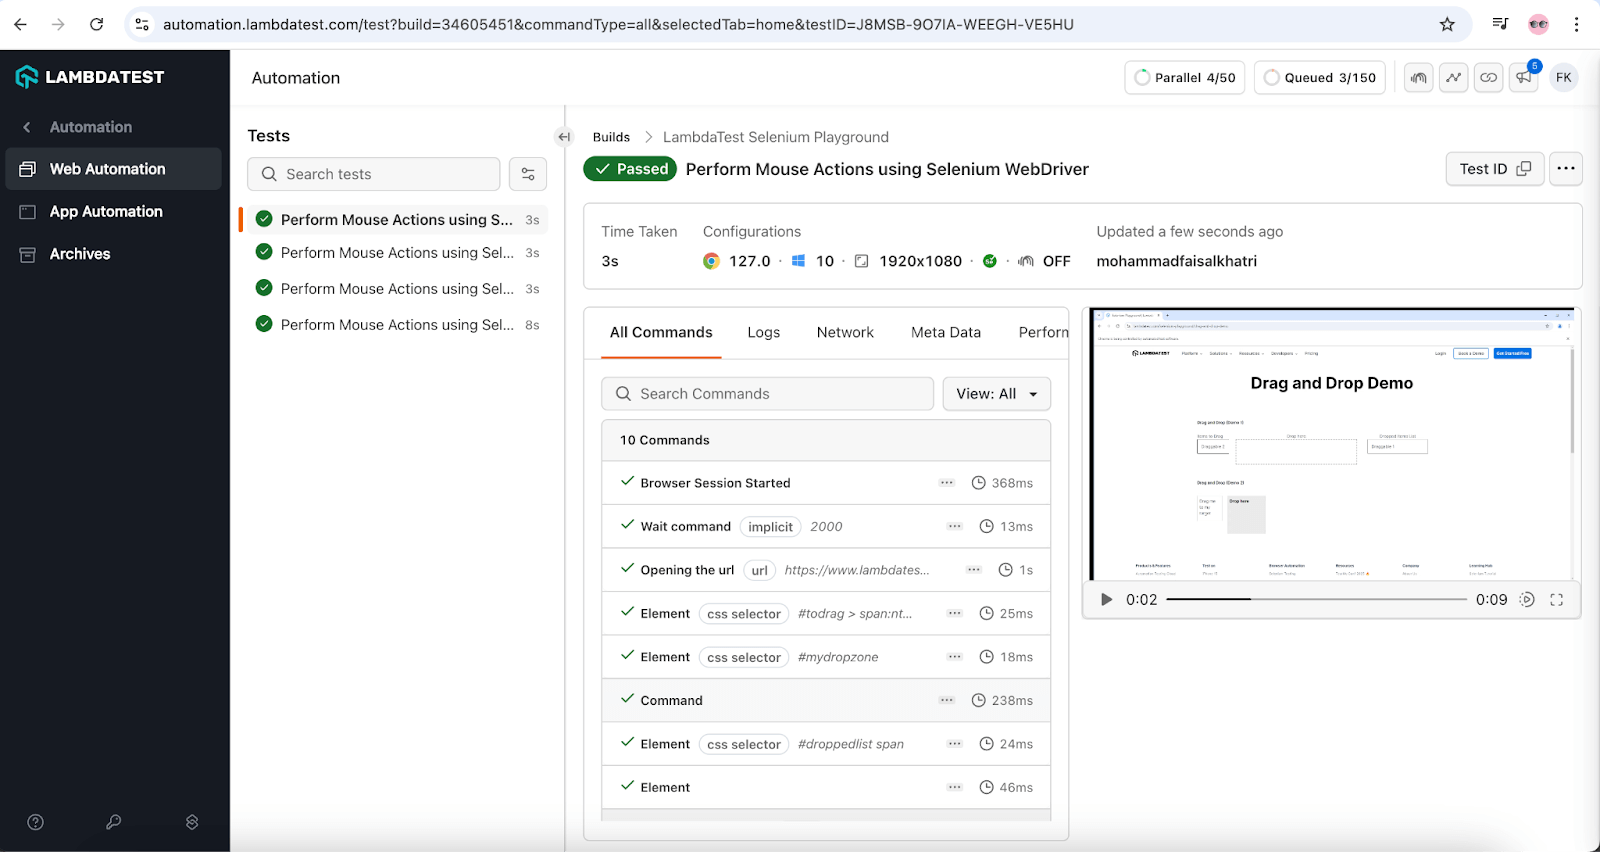Click the Queued 3/150 indicator

point(1319,78)
